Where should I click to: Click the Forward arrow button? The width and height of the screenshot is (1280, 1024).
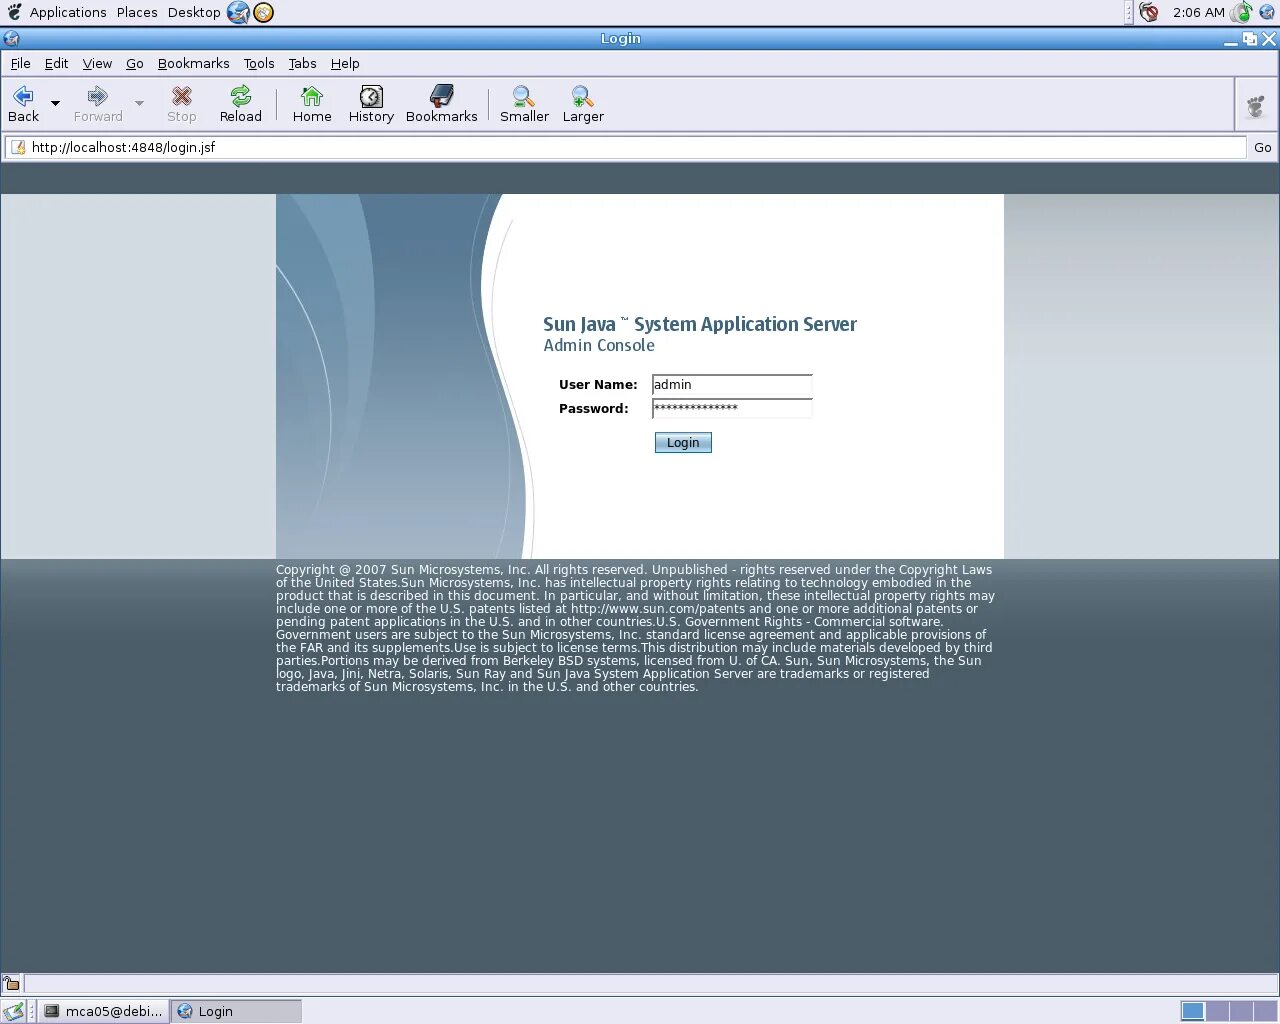[98, 104]
